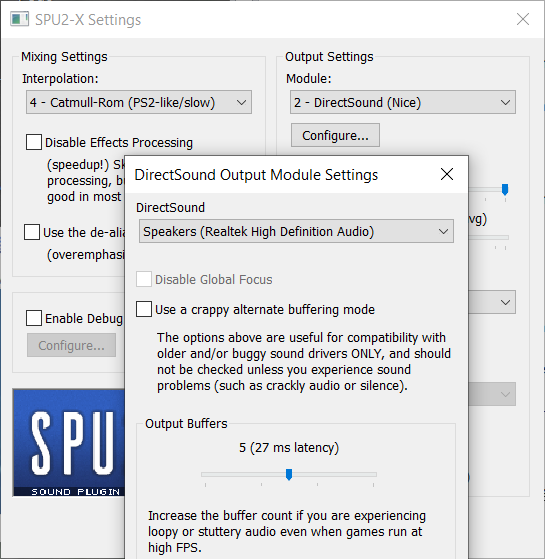Click the SPU2-X Settings window icon
Image resolution: width=545 pixels, height=559 pixels.
pyautogui.click(x=19, y=19)
